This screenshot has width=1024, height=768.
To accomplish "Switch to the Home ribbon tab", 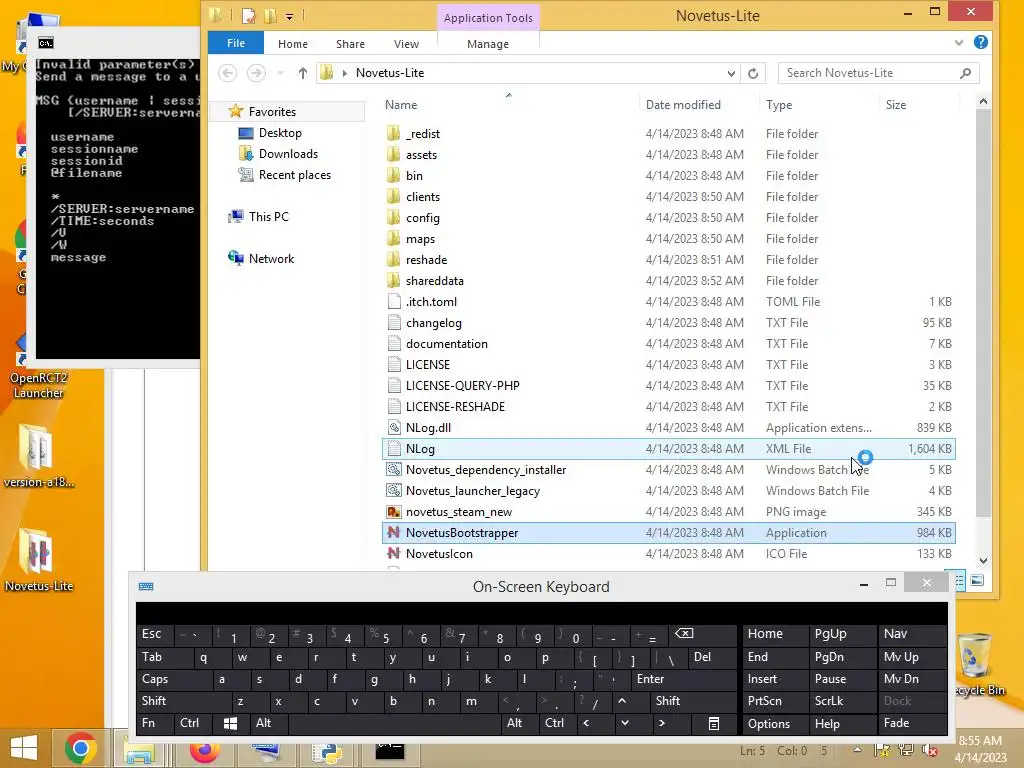I will pyautogui.click(x=293, y=44).
